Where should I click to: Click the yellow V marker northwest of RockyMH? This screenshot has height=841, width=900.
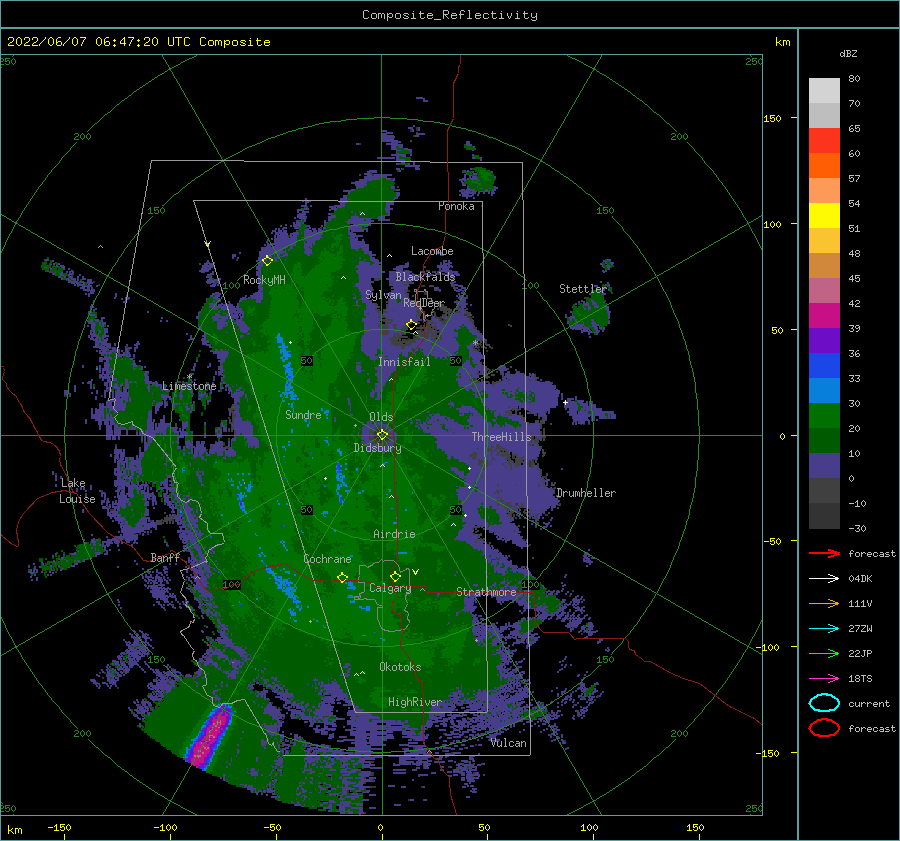207,244
